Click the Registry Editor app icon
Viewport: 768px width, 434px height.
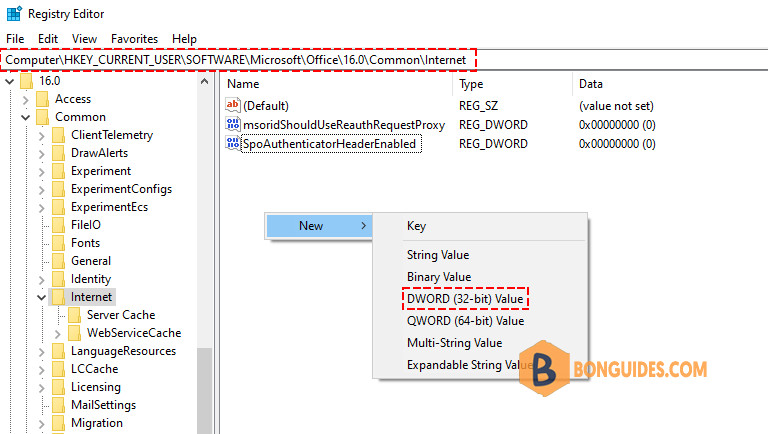[x=14, y=13]
